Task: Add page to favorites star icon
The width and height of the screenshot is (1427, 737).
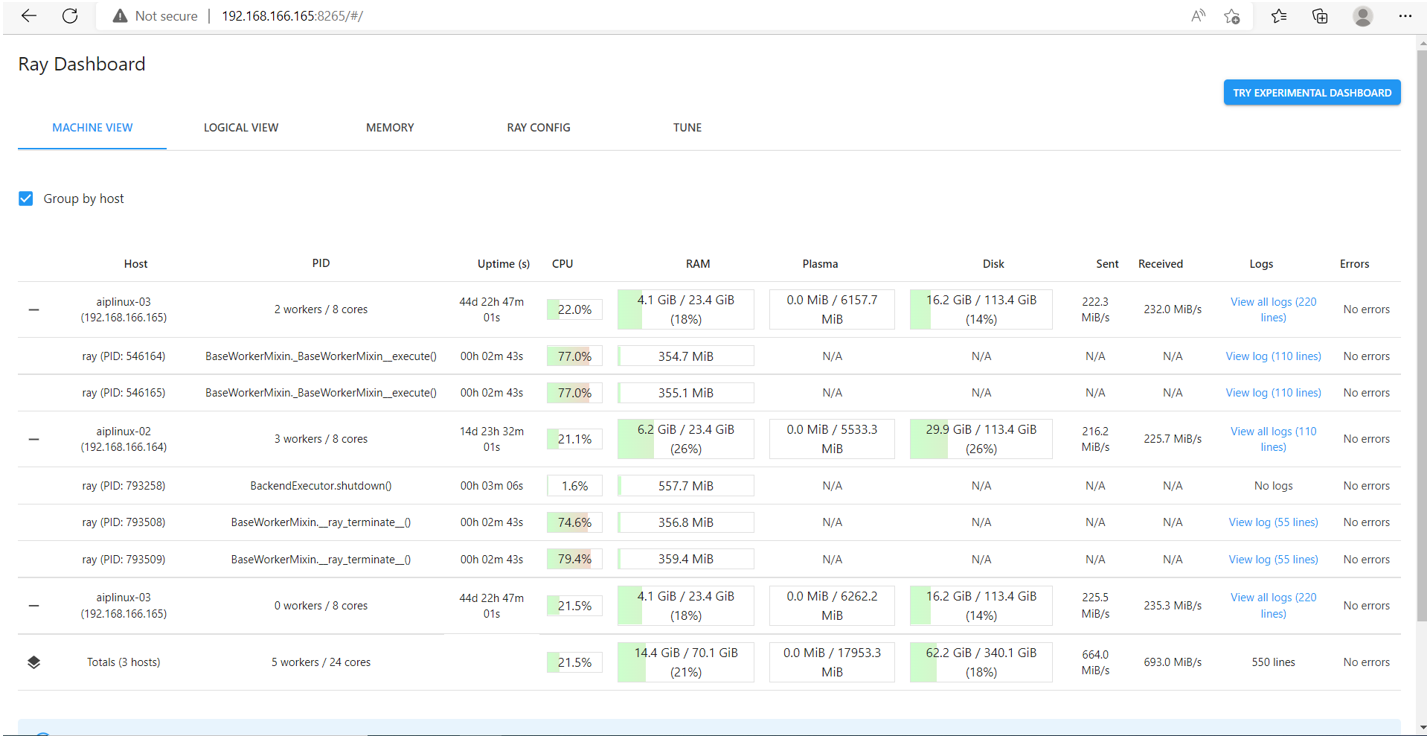Action: (1232, 16)
